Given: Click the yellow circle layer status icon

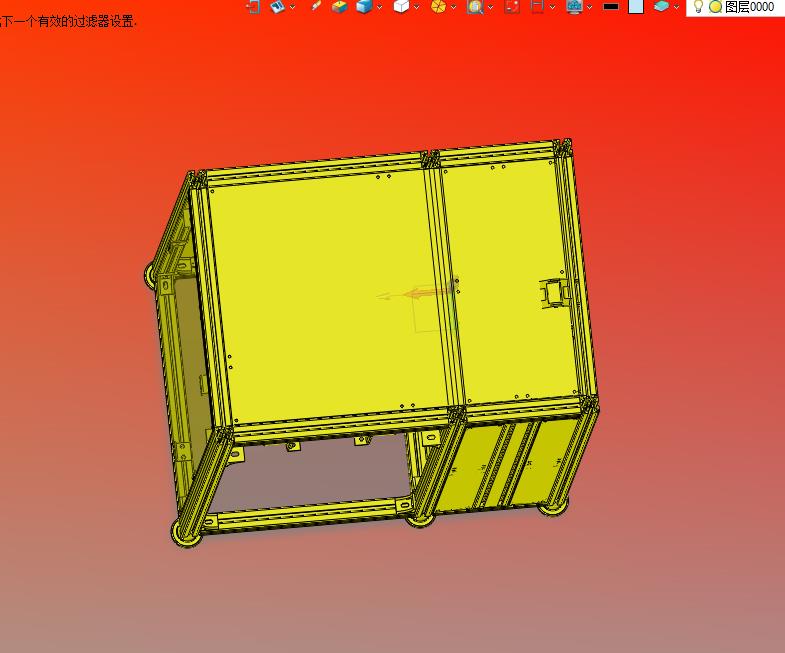Looking at the screenshot, I should [x=716, y=7].
